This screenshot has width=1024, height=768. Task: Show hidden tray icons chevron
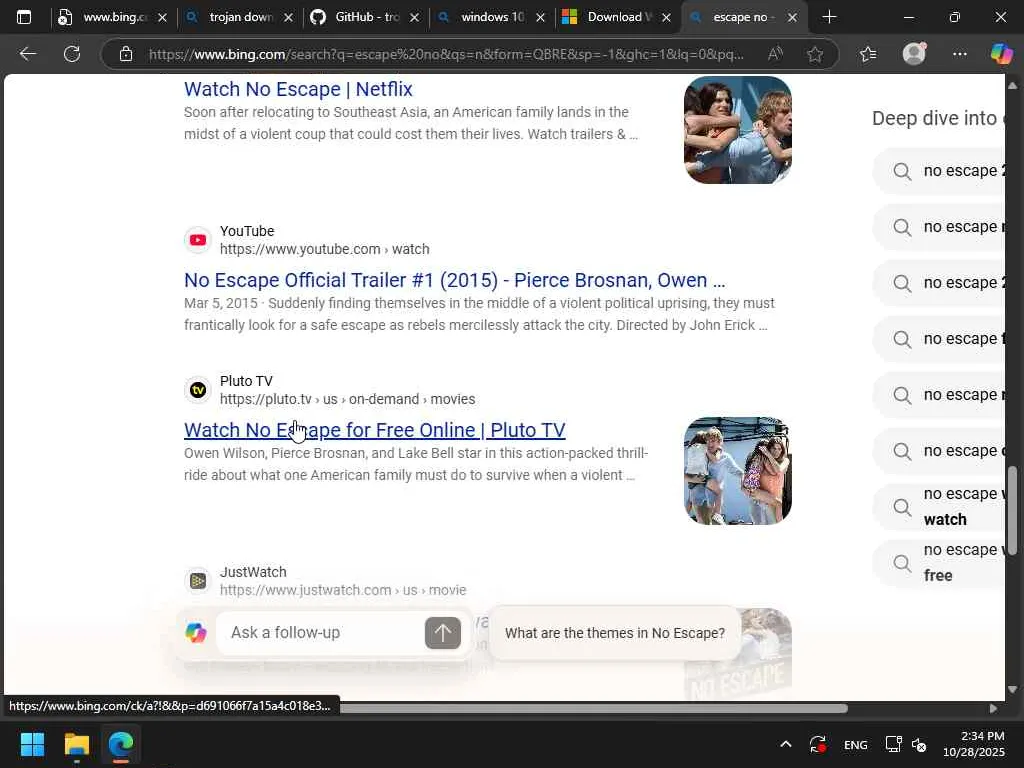(x=786, y=744)
